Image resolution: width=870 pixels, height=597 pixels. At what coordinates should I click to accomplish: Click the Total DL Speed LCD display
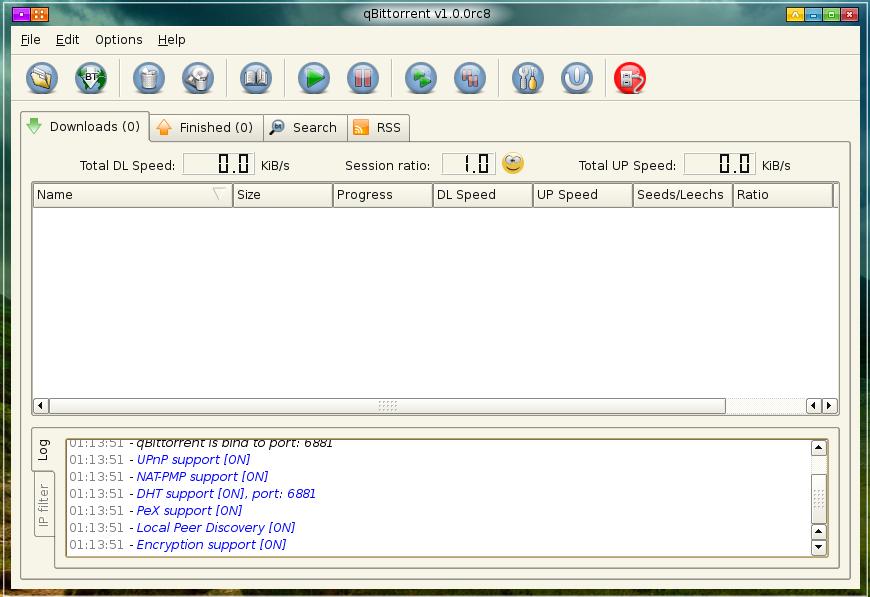(x=219, y=164)
